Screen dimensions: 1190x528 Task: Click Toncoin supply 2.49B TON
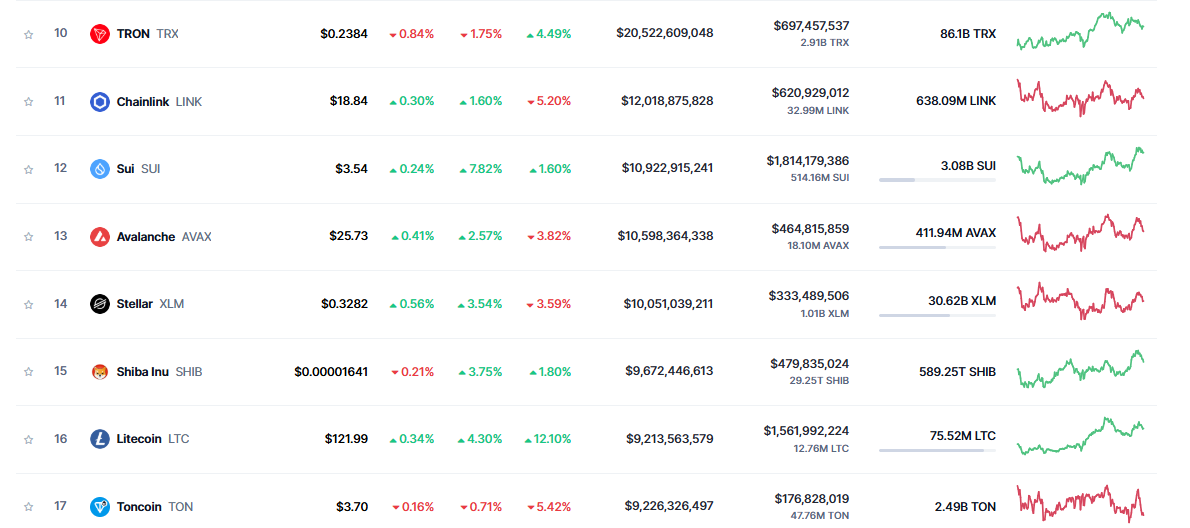coord(964,507)
